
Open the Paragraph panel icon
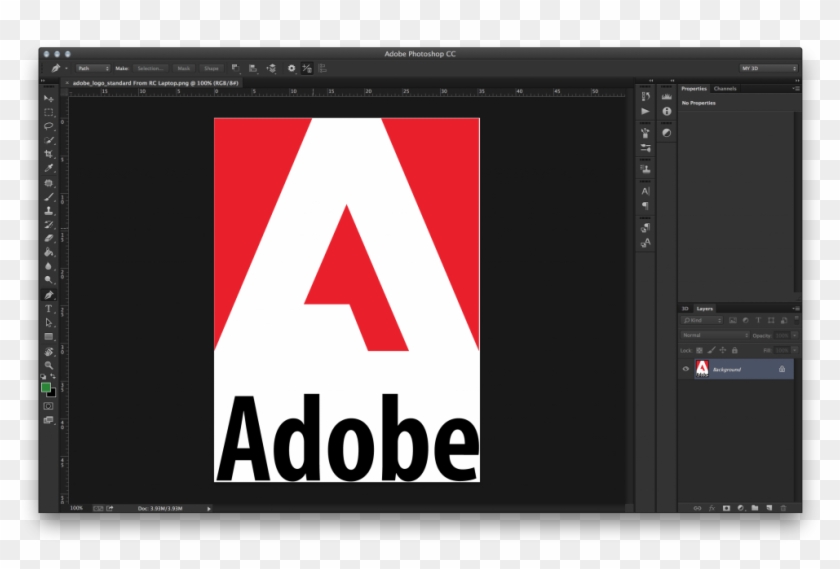pos(646,206)
